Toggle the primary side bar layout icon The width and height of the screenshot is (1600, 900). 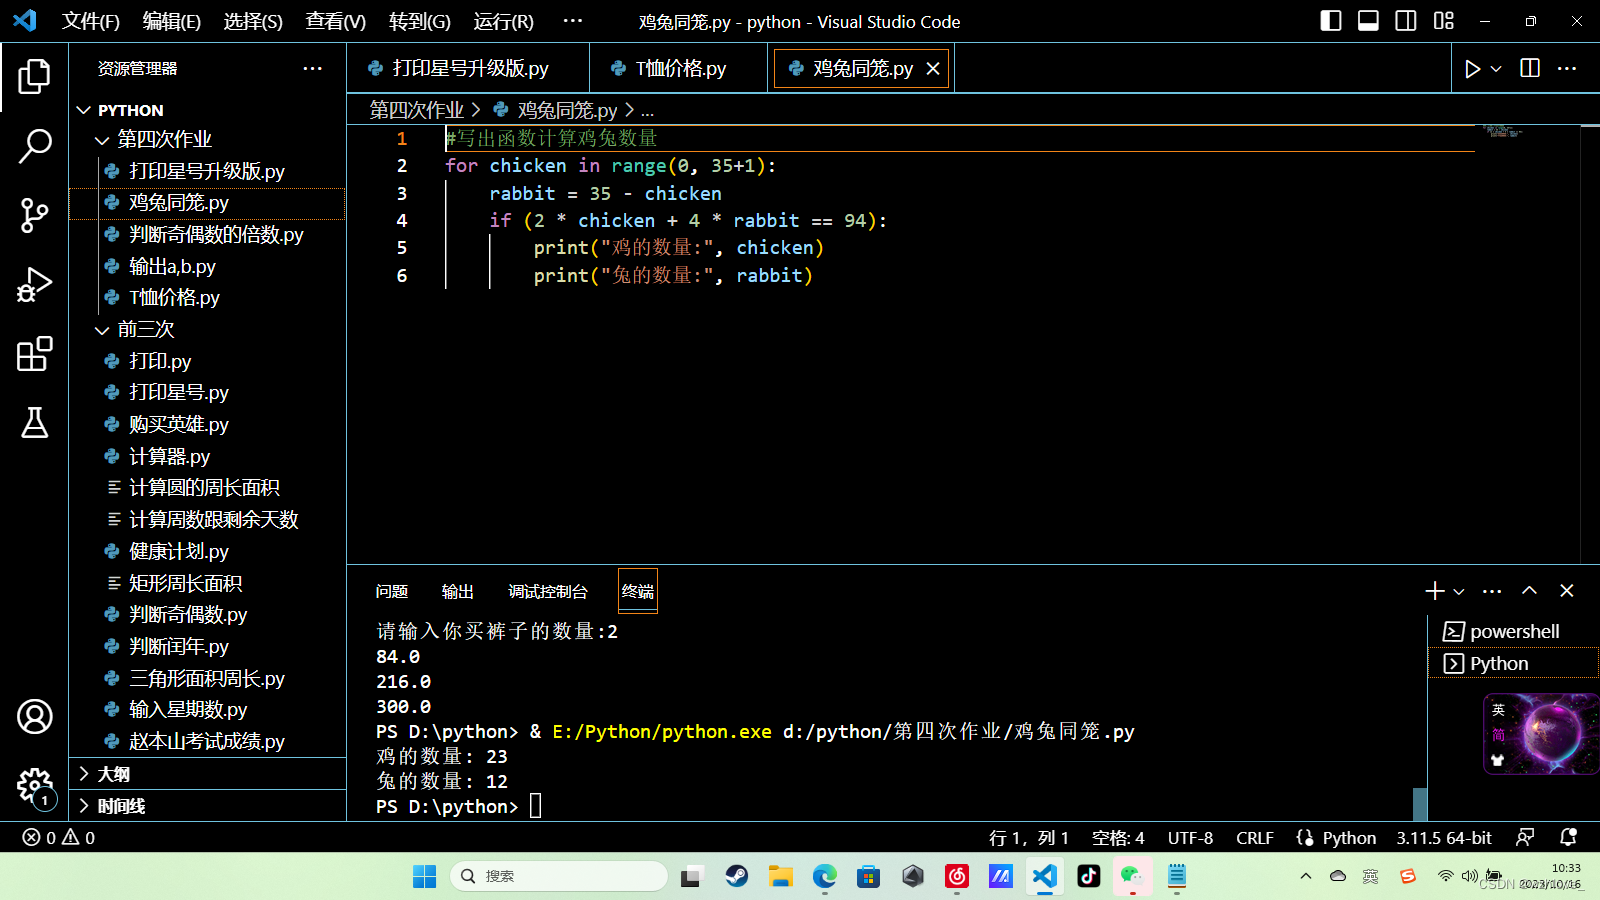tap(1331, 21)
